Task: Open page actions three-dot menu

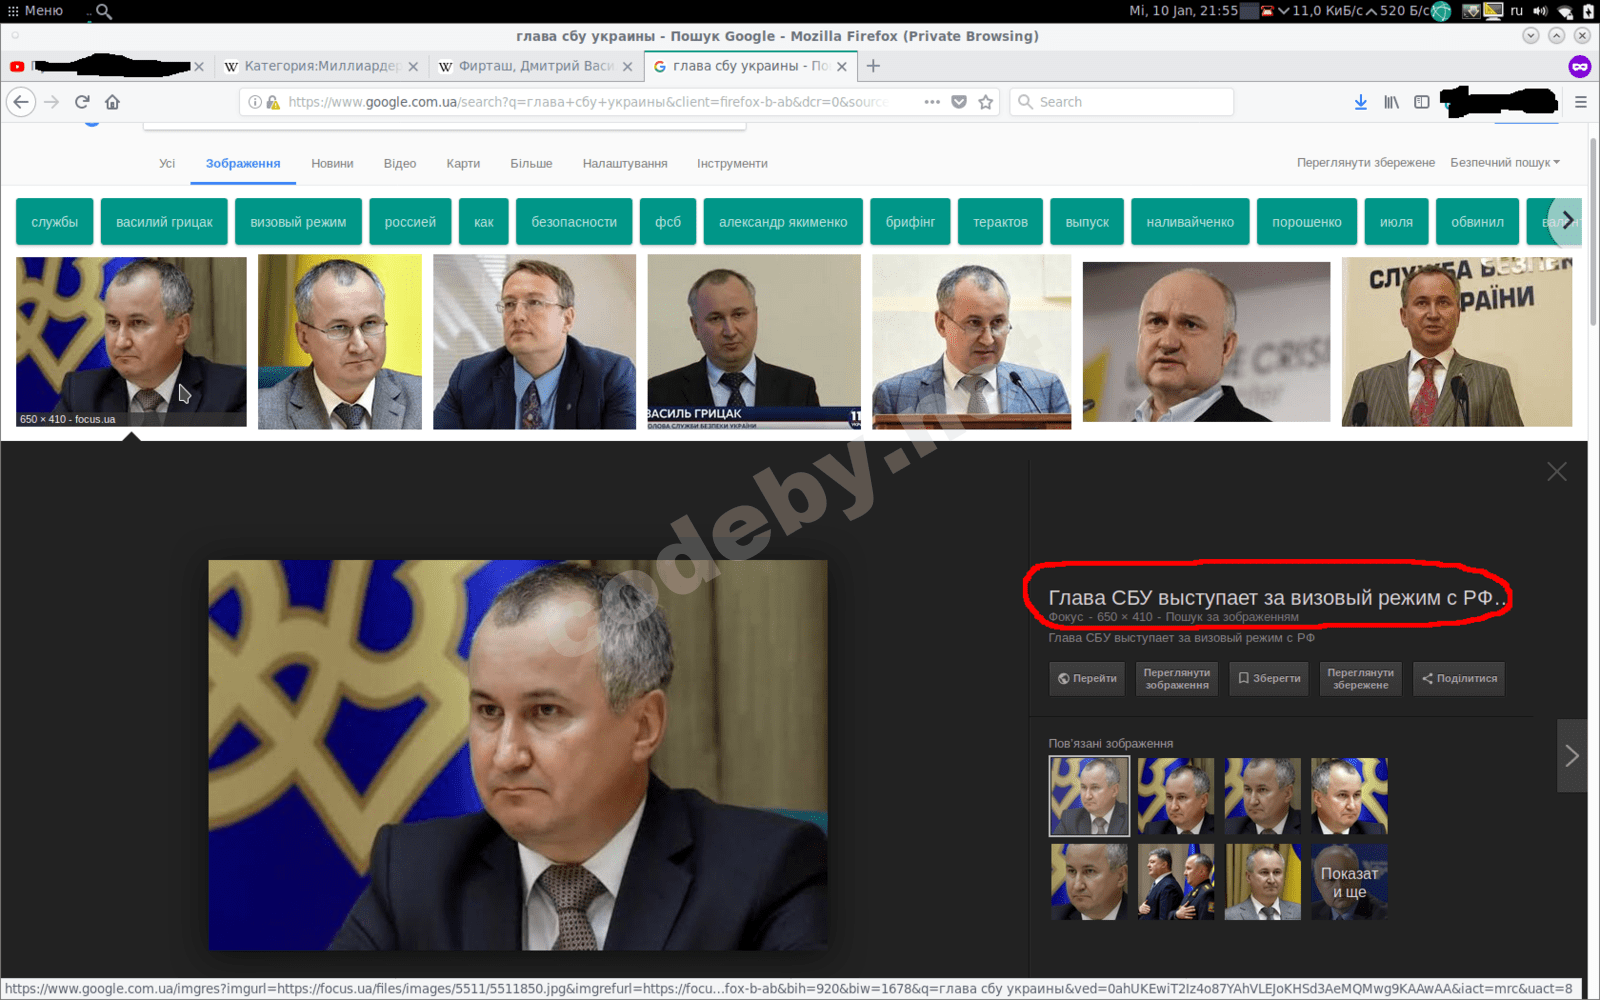Action: coord(932,102)
